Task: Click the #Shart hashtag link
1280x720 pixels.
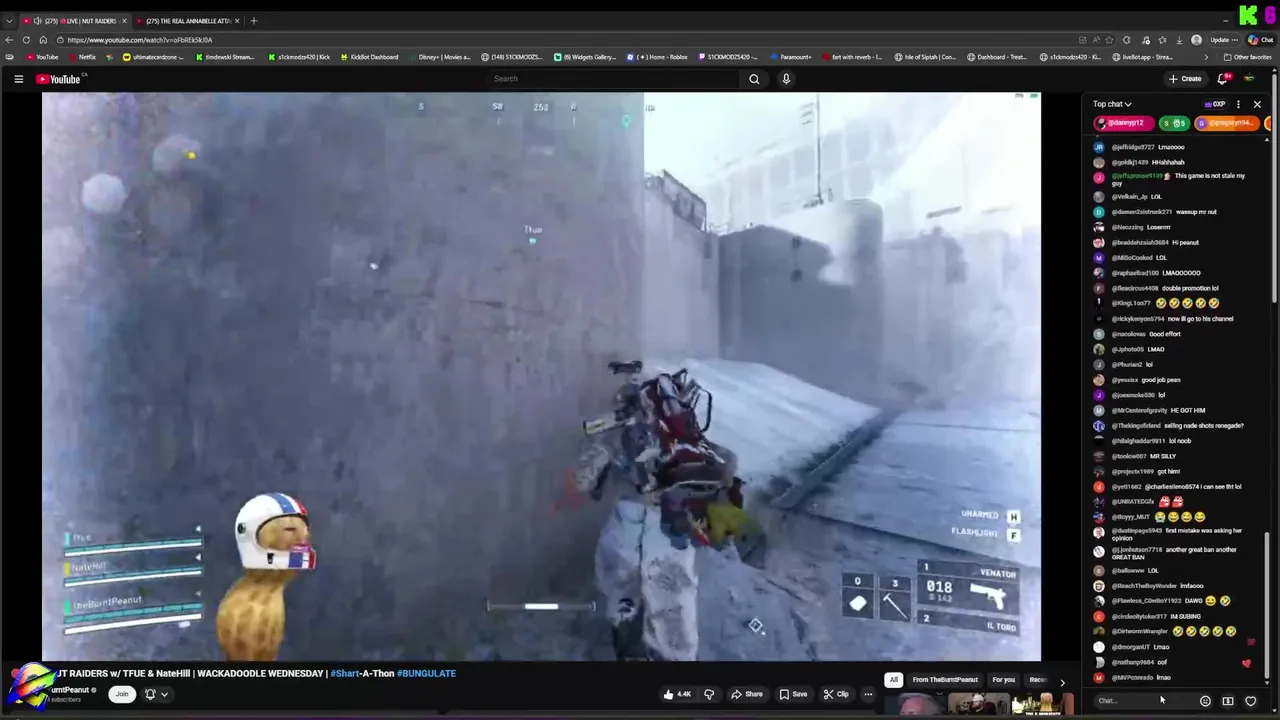Action: (344, 673)
